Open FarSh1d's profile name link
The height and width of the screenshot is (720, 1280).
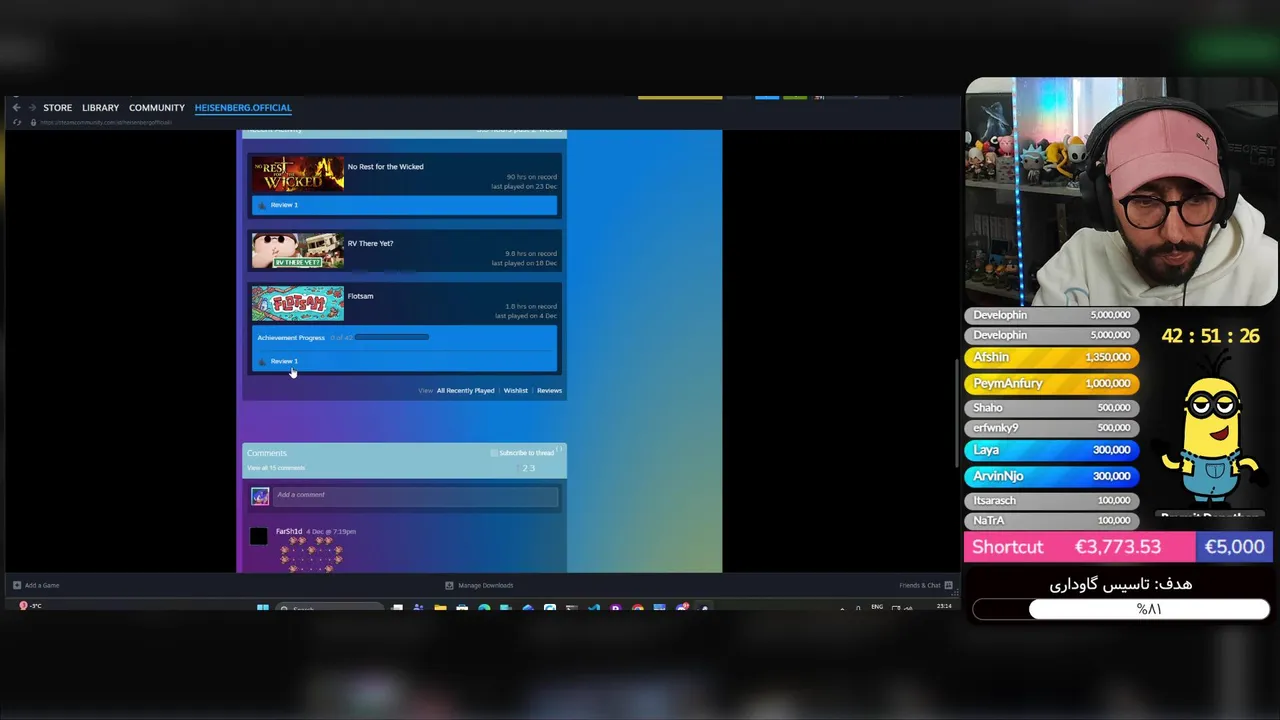pos(289,532)
